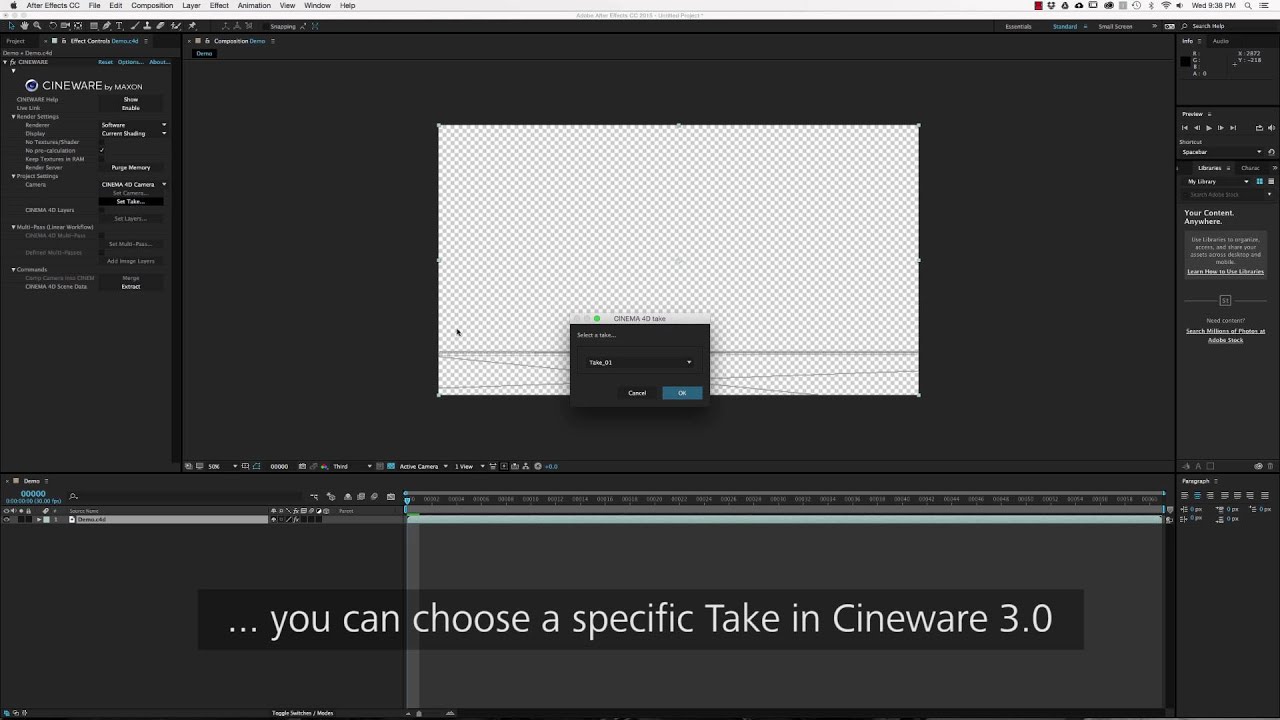Uncheck No pre-calculation option
Viewport: 1280px width, 720px height.
[x=102, y=150]
